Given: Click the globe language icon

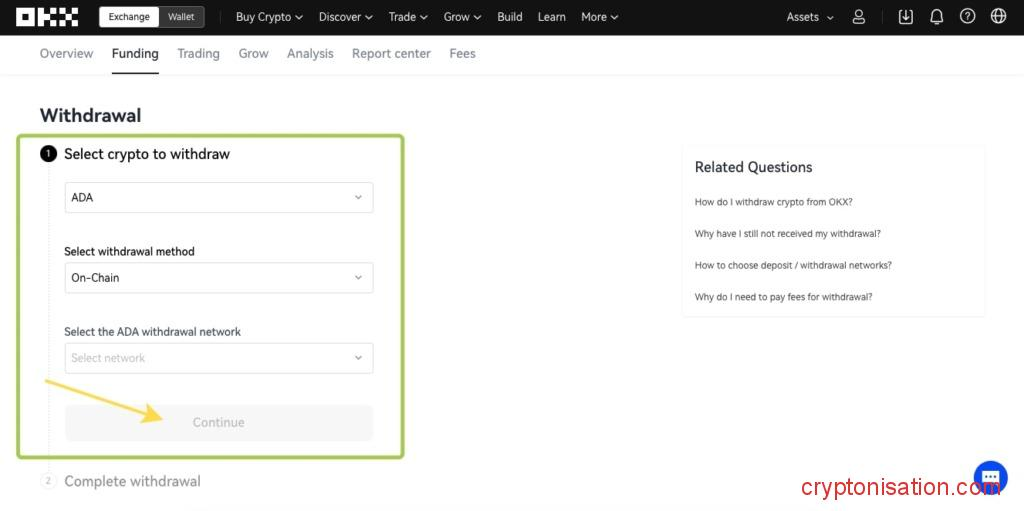Looking at the screenshot, I should (x=998, y=17).
